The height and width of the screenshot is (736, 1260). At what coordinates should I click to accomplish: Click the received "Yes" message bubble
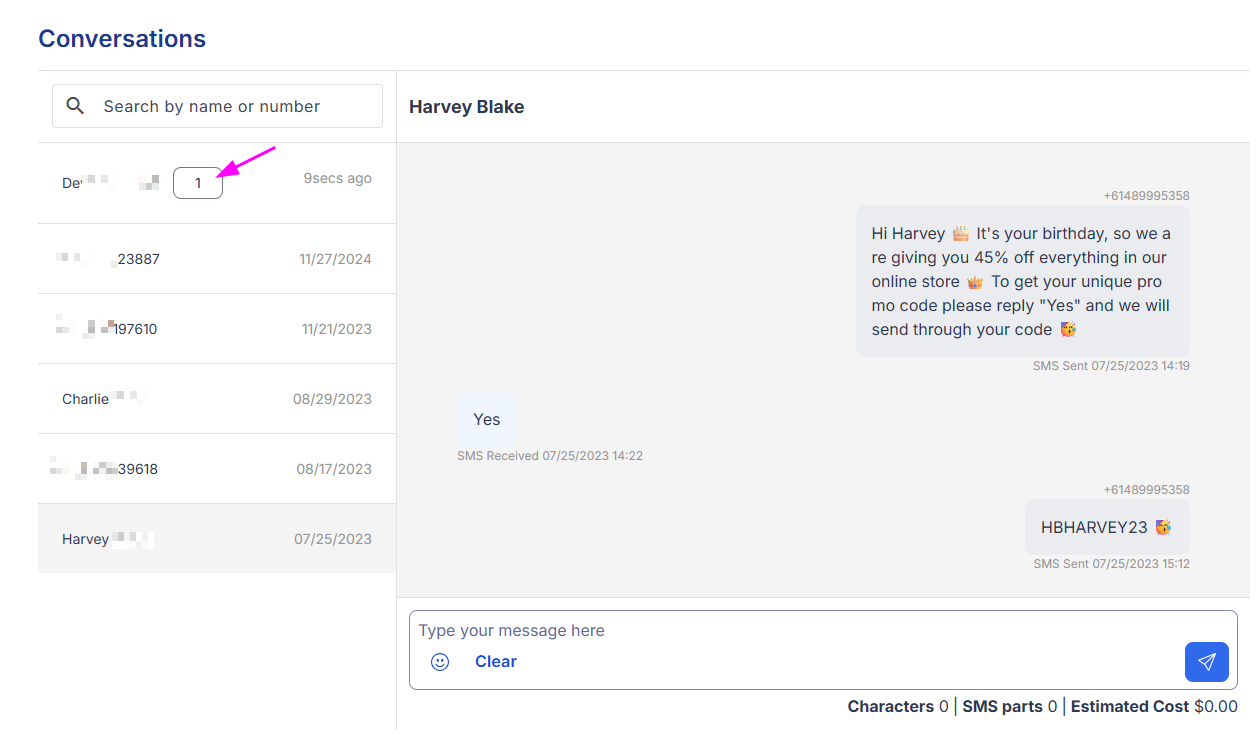pyautogui.click(x=487, y=419)
